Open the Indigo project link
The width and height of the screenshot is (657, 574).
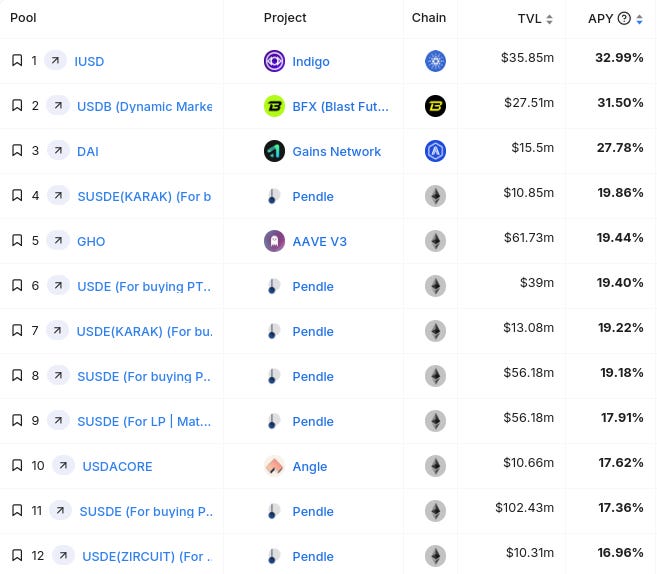(x=311, y=62)
